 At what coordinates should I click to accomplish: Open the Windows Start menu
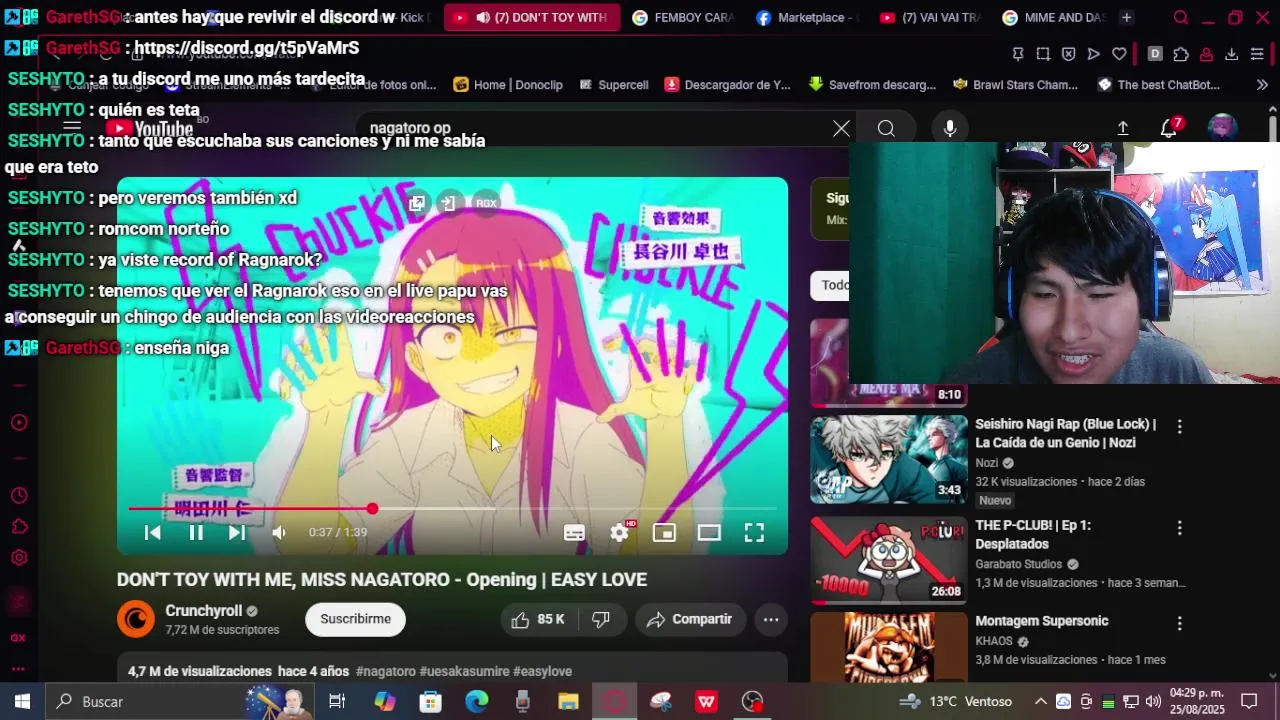[22, 702]
